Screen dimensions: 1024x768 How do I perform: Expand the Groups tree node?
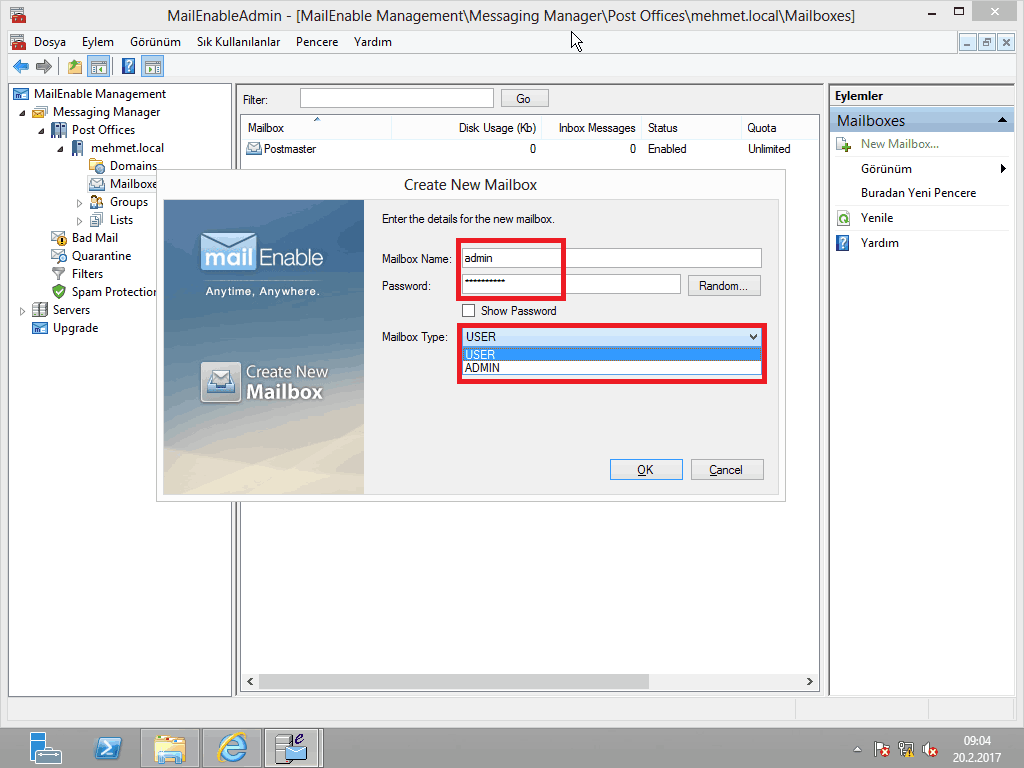(x=81, y=203)
